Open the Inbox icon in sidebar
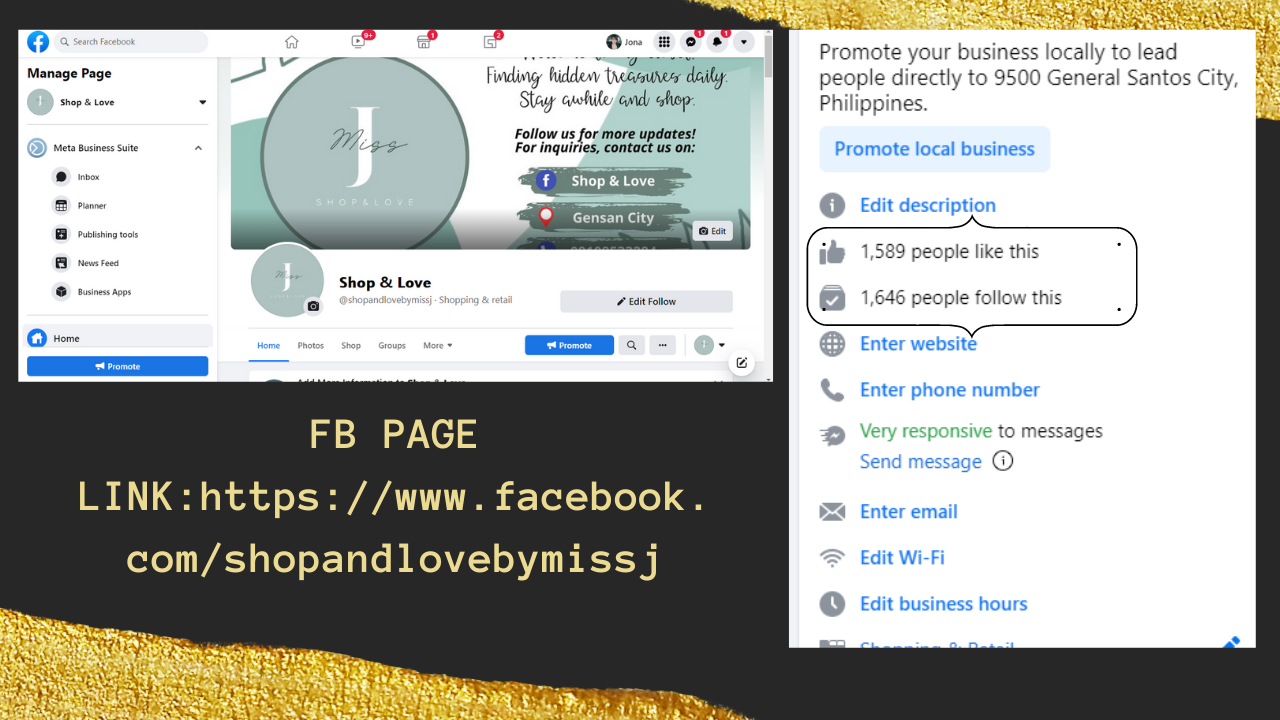This screenshot has width=1280, height=720. [x=61, y=177]
